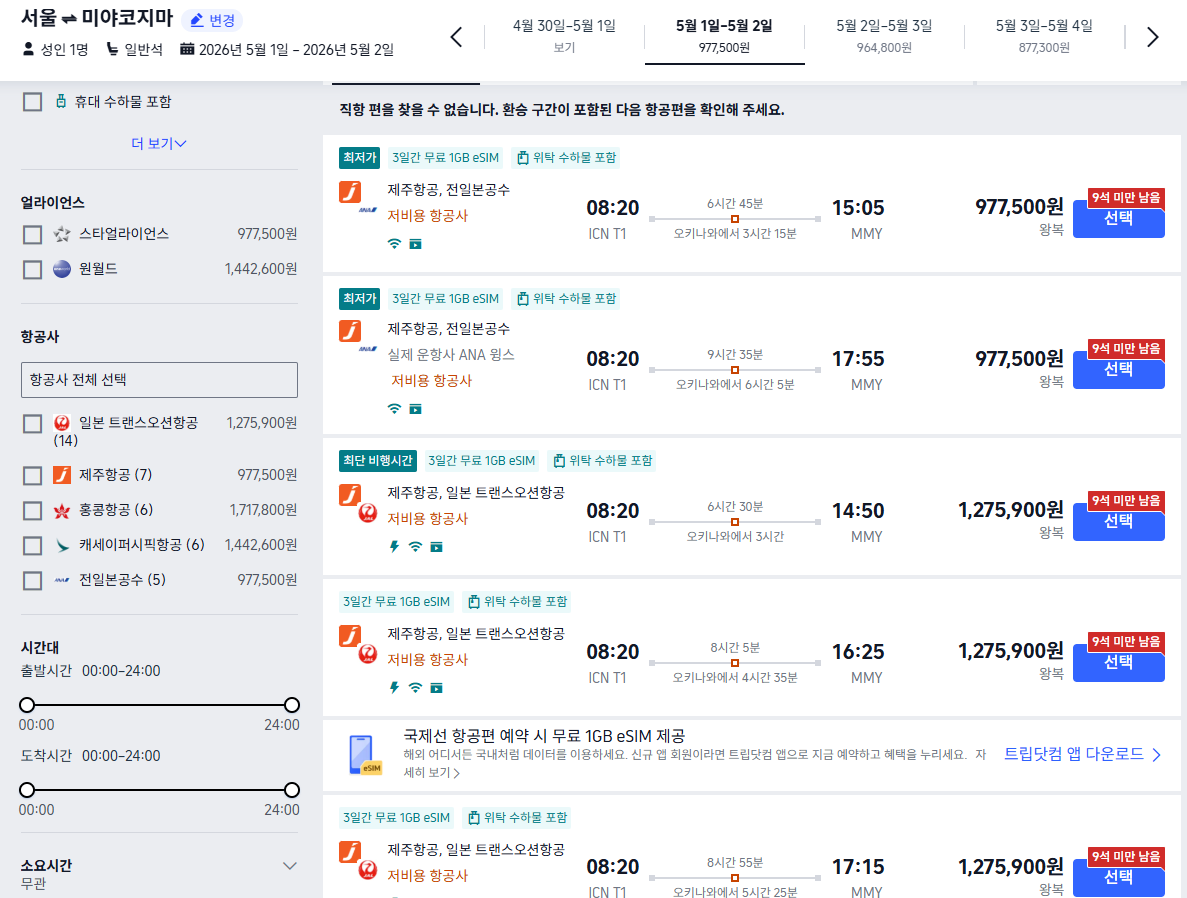Check the 휴대 수하물 포함 checkbox

point(33,101)
